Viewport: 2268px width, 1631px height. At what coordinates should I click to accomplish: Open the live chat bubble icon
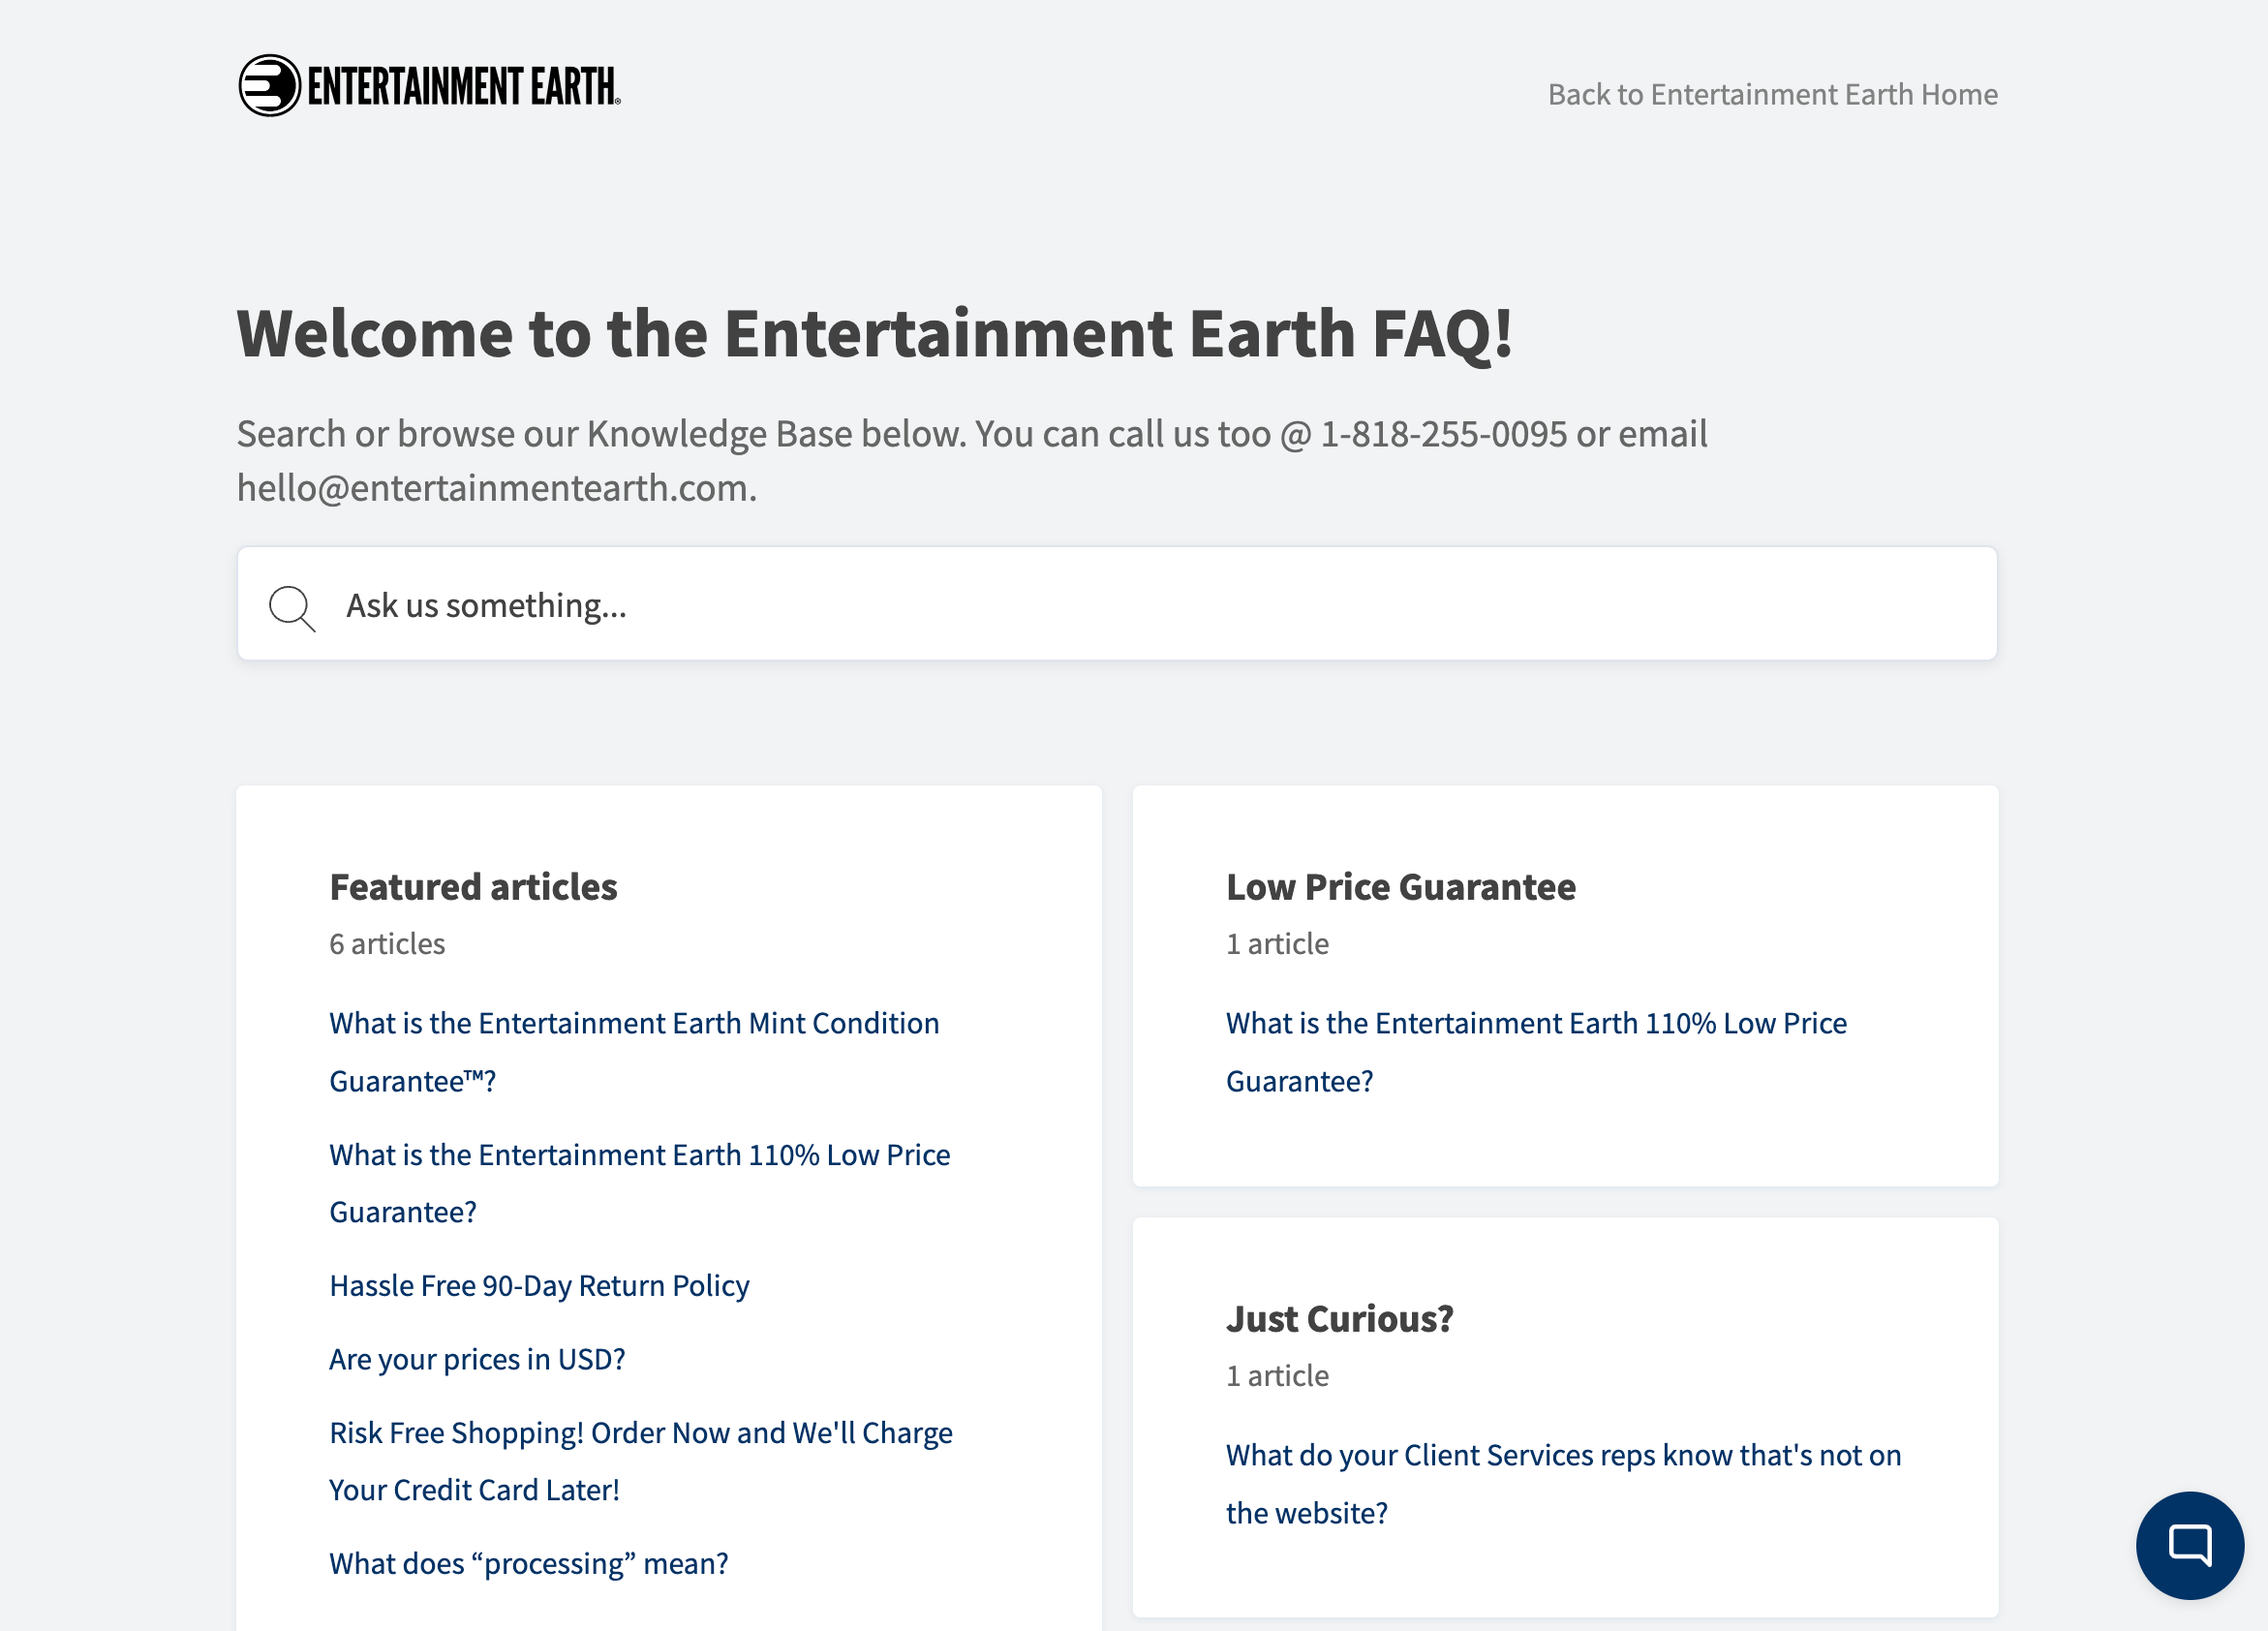[x=2188, y=1544]
